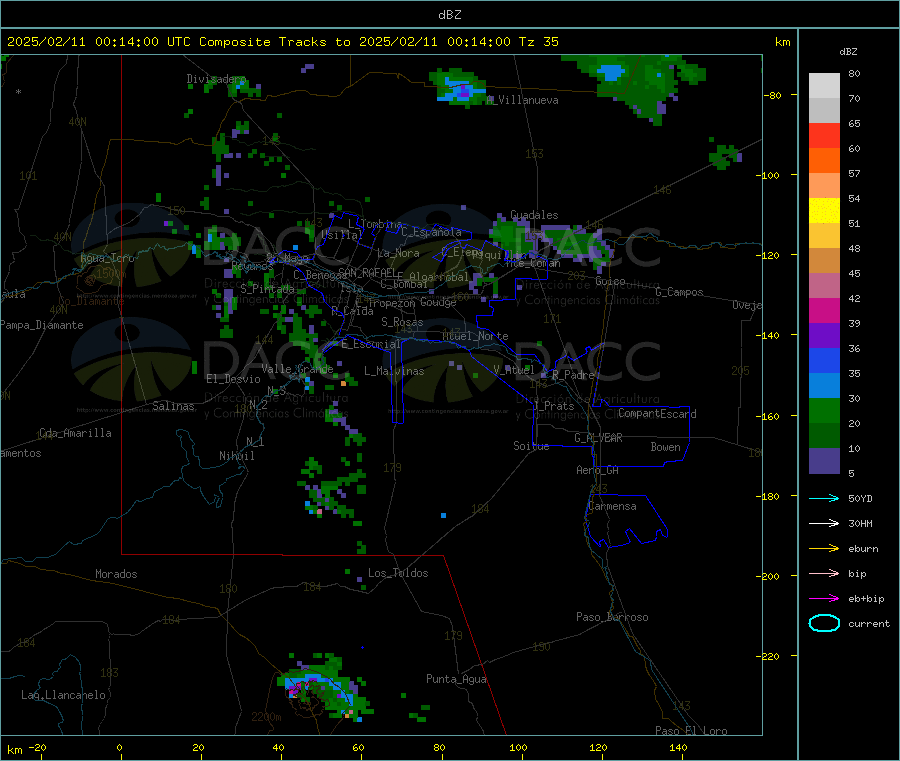Click the timestamp header text
This screenshot has height=761, width=900.
click(x=282, y=42)
